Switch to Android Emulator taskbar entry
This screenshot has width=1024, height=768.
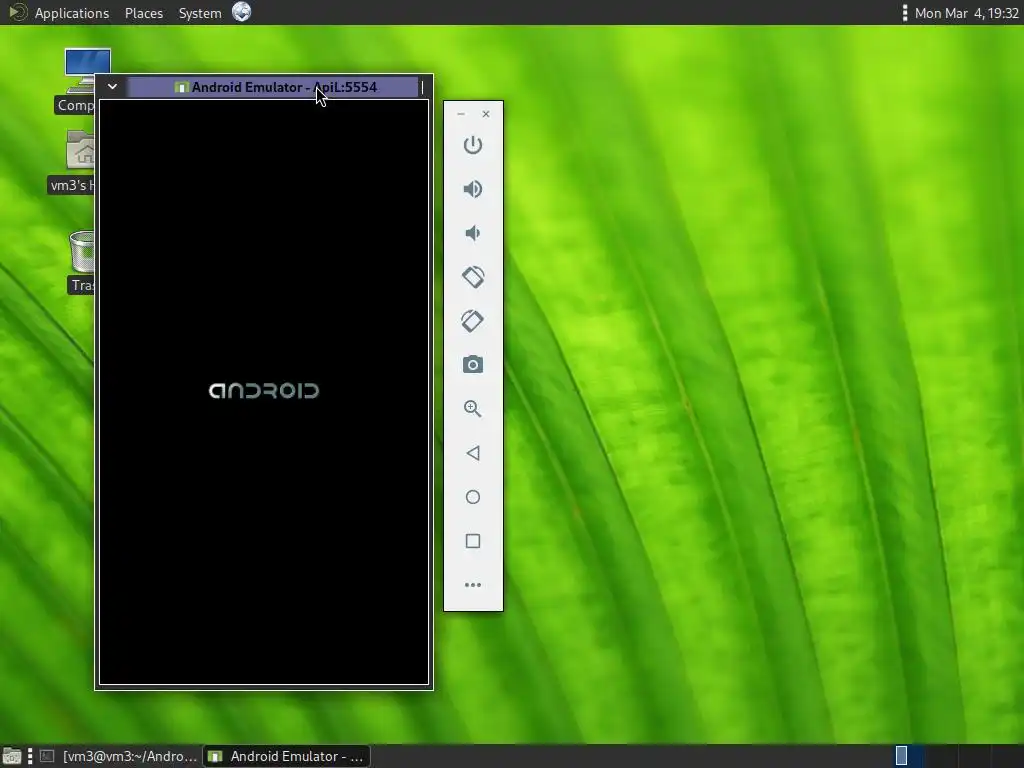(x=287, y=756)
